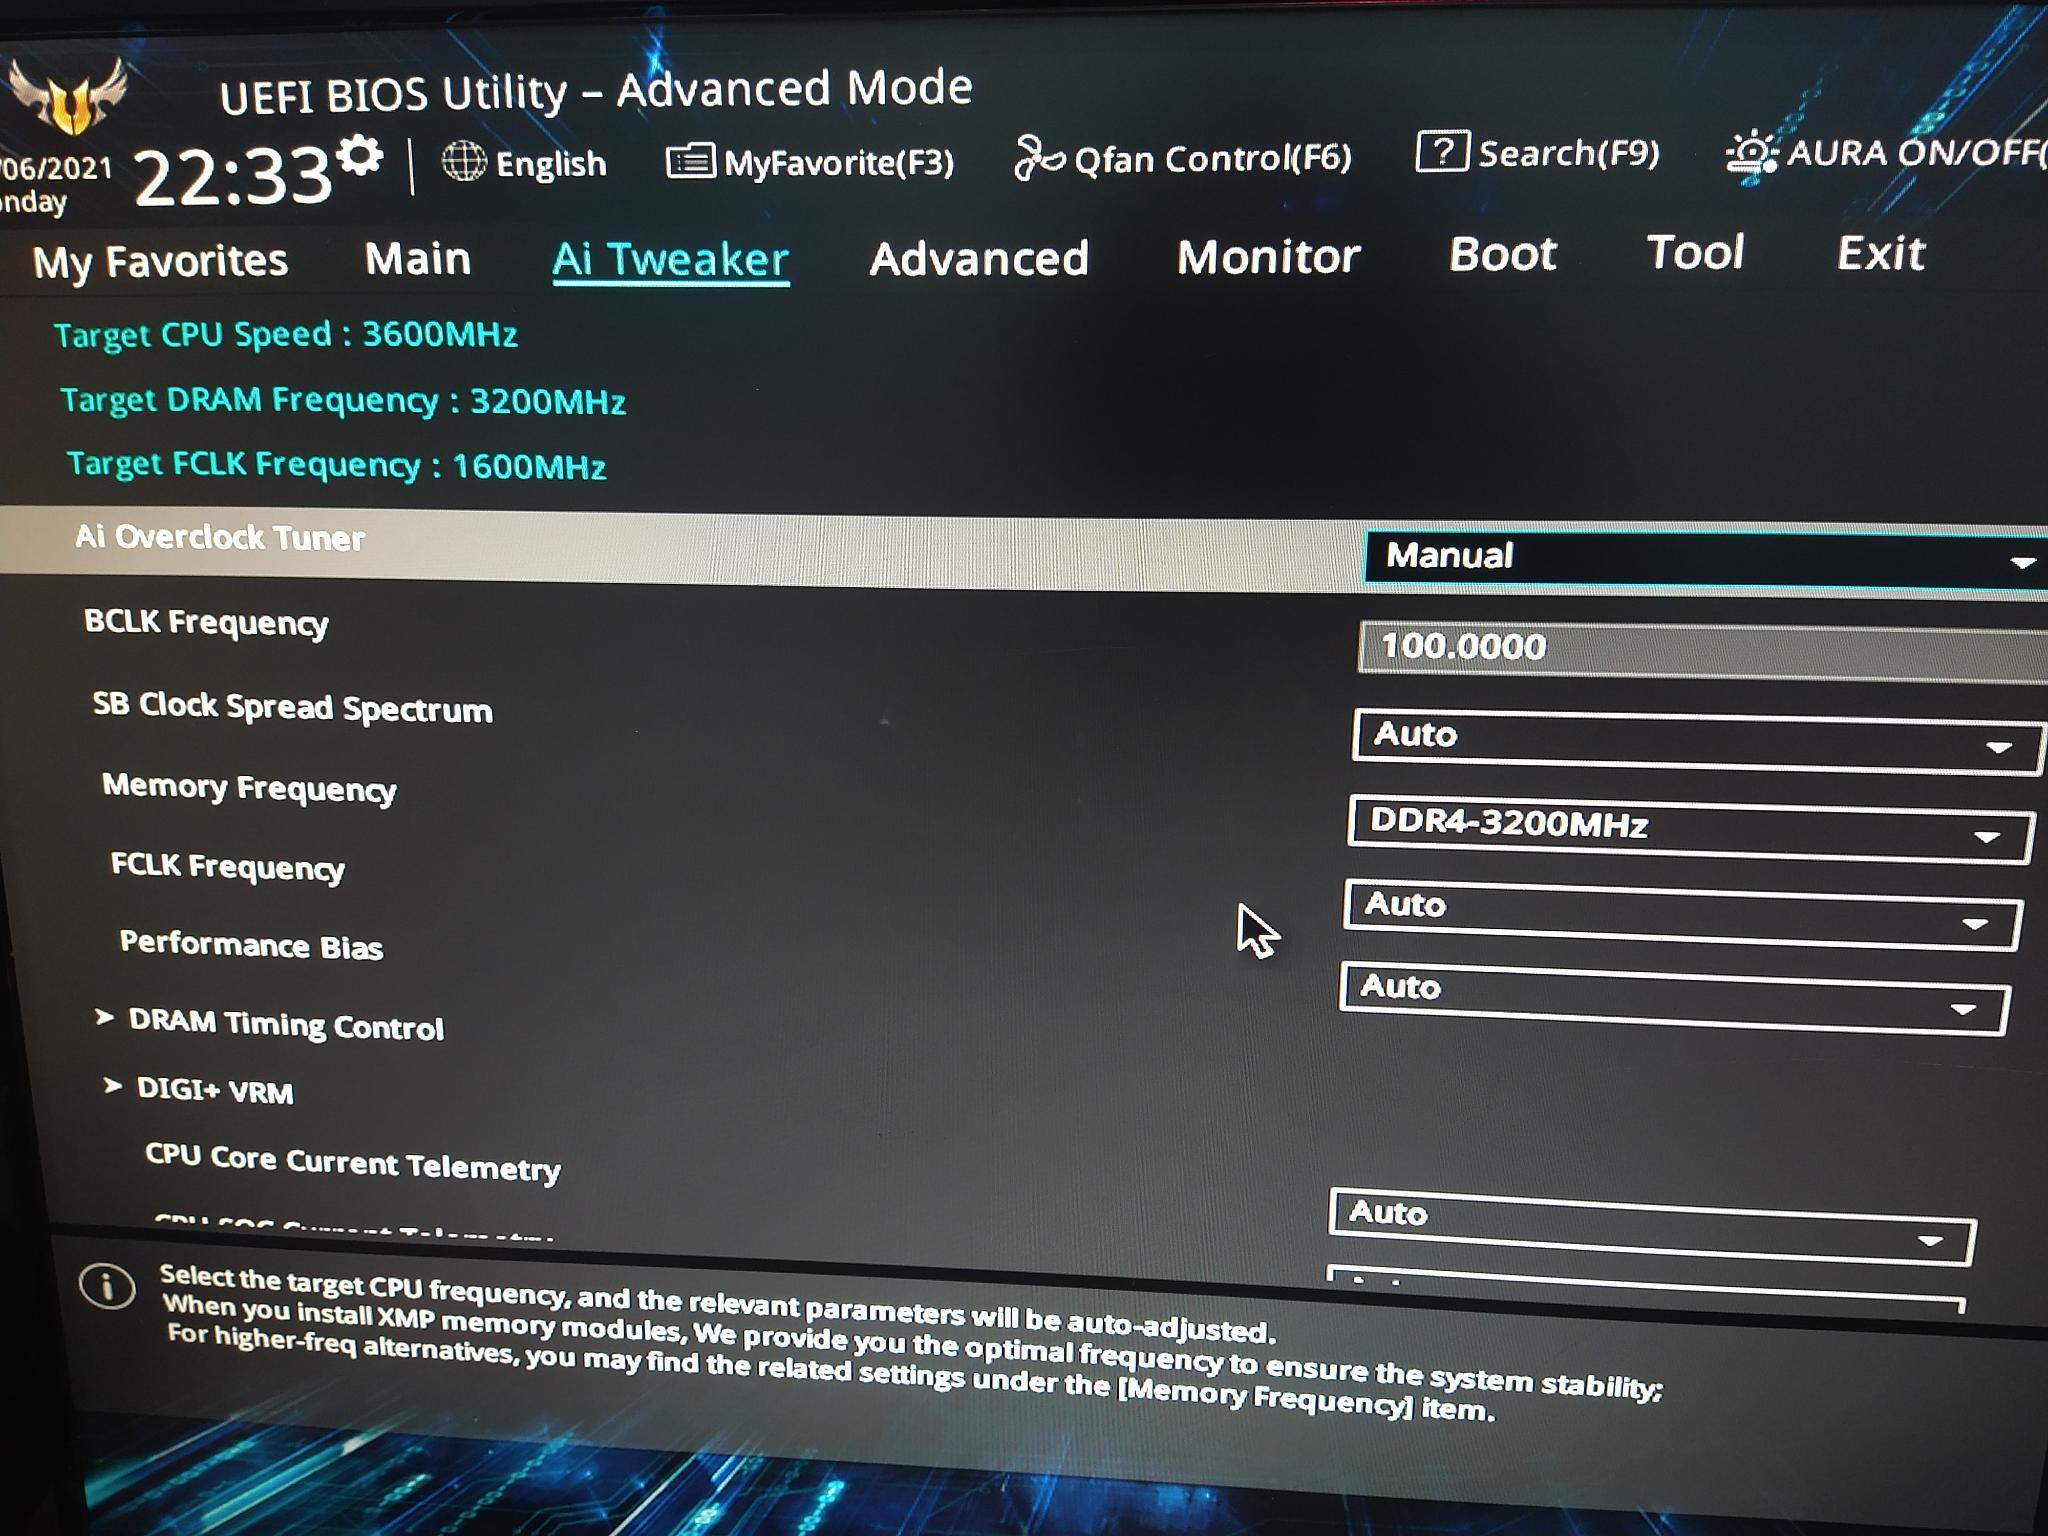Click the FCLK Frequency label
The width and height of the screenshot is (2048, 1536).
[228, 866]
